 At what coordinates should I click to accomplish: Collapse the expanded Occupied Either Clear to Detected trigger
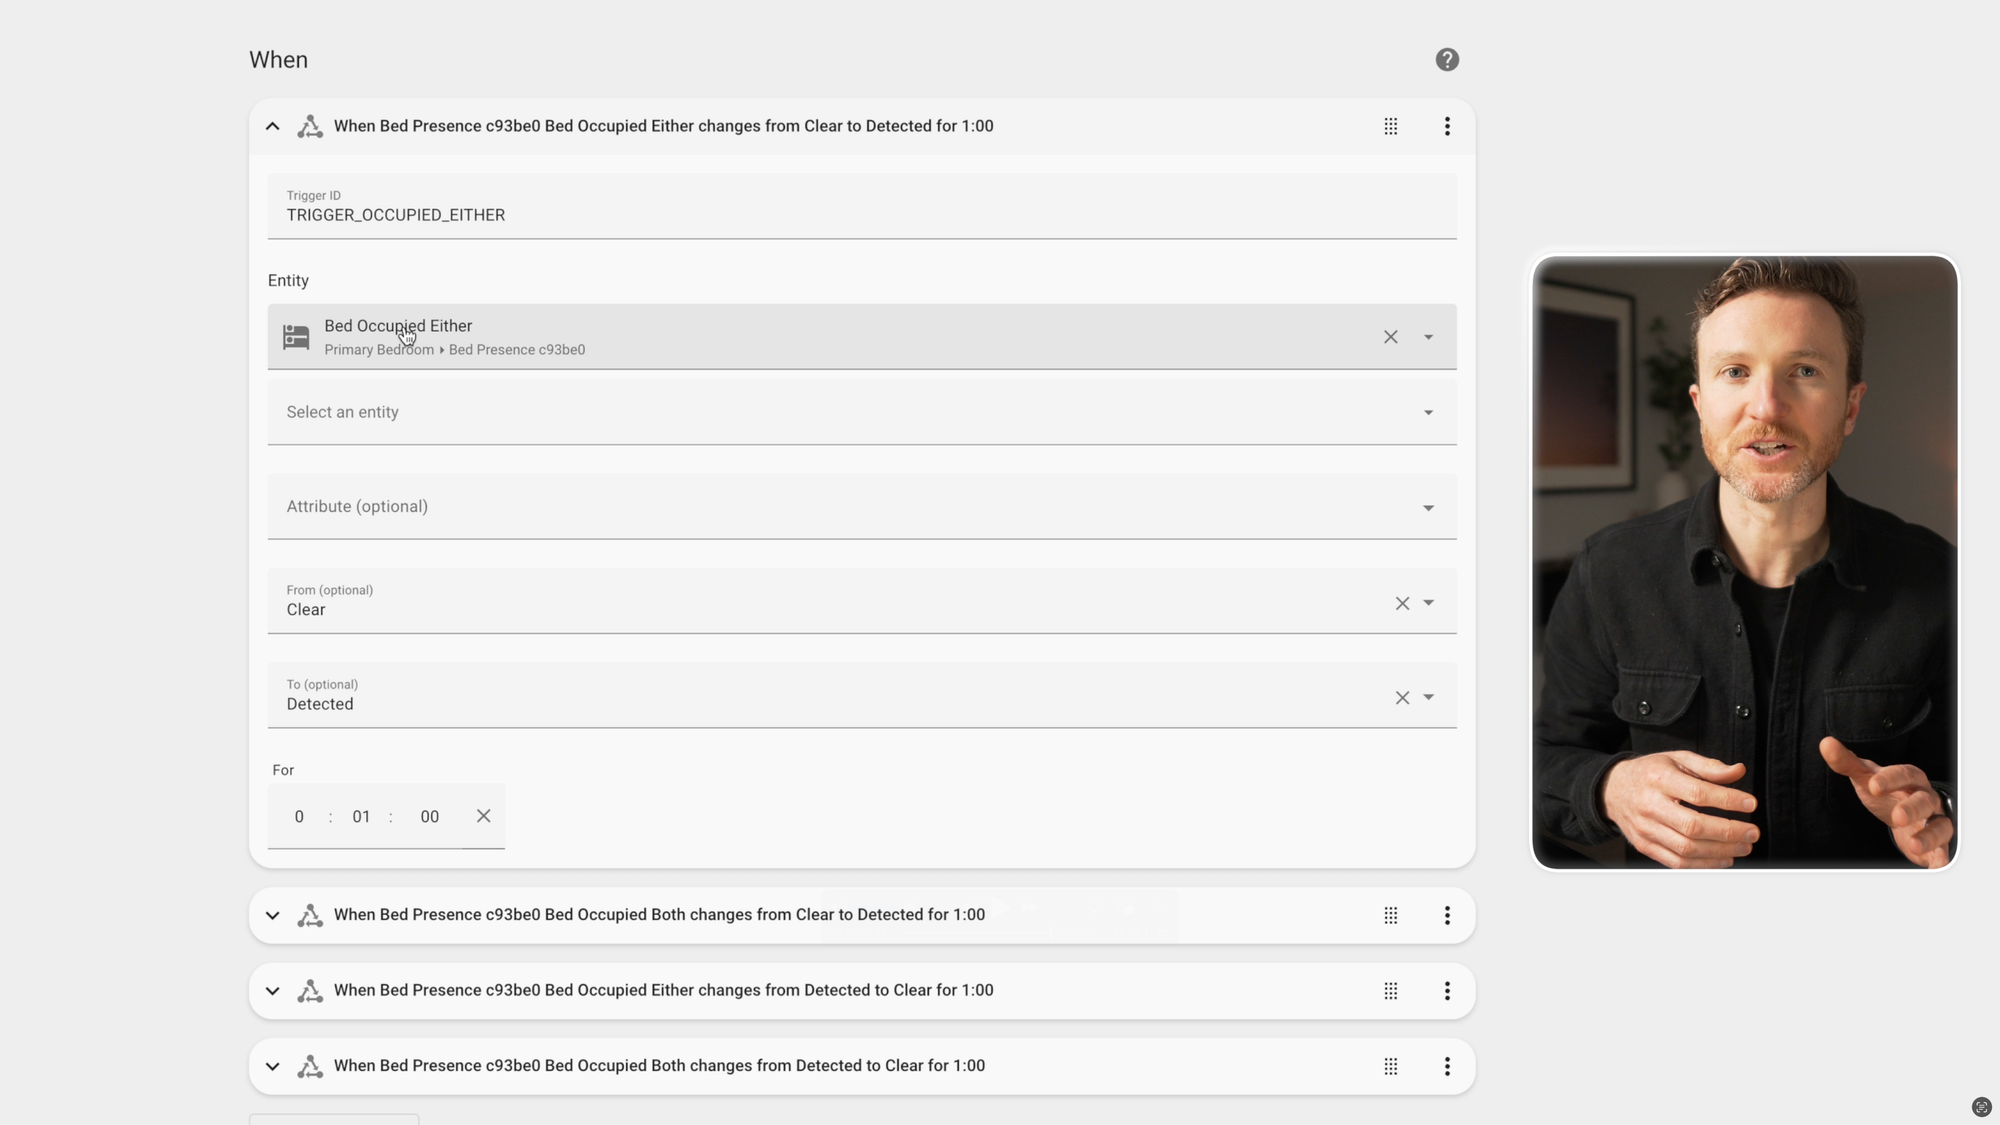[x=272, y=127]
